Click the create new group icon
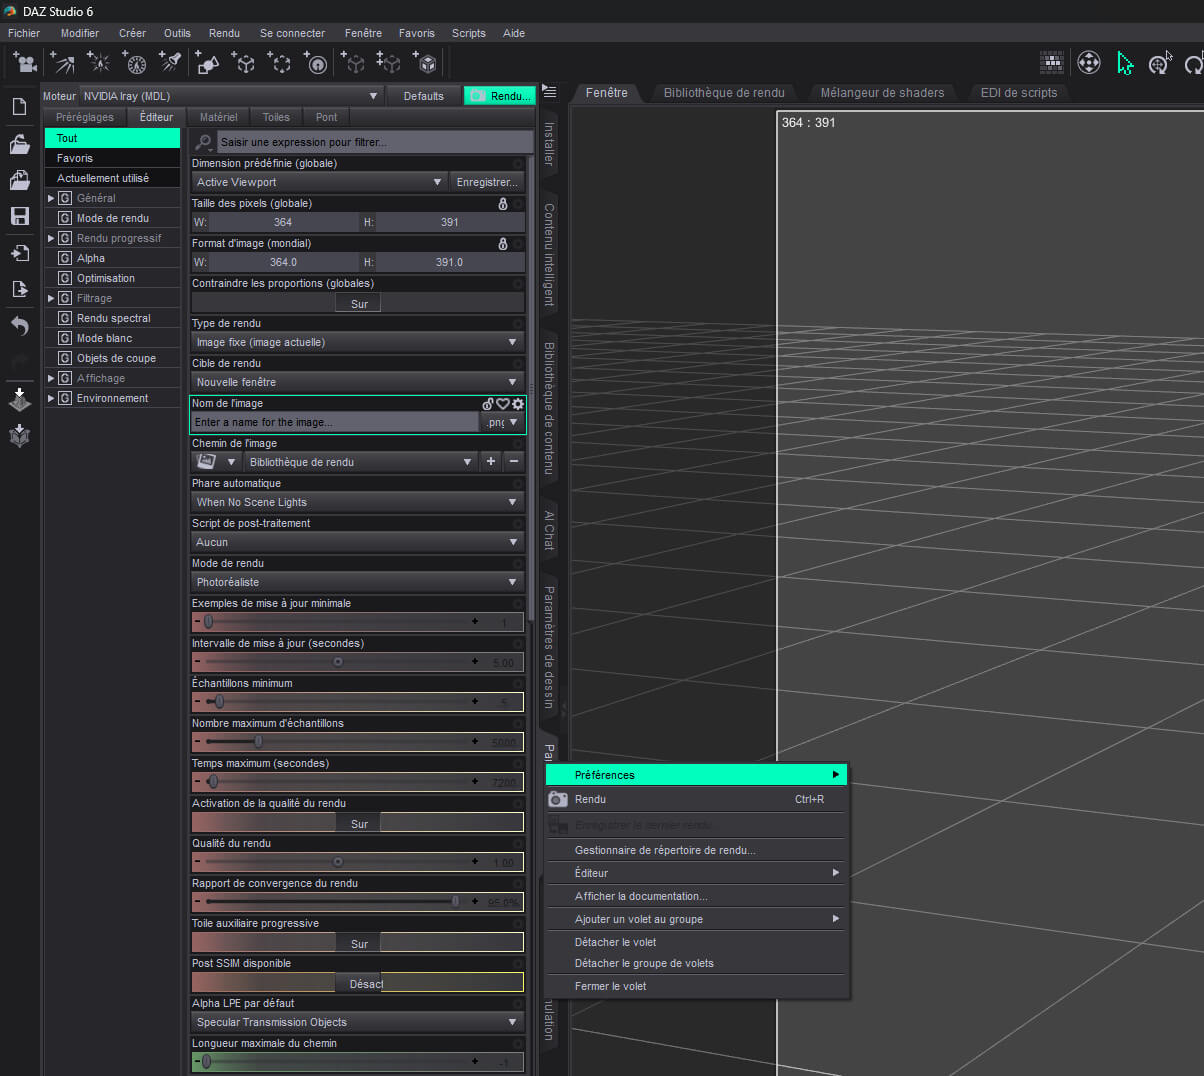 280,63
